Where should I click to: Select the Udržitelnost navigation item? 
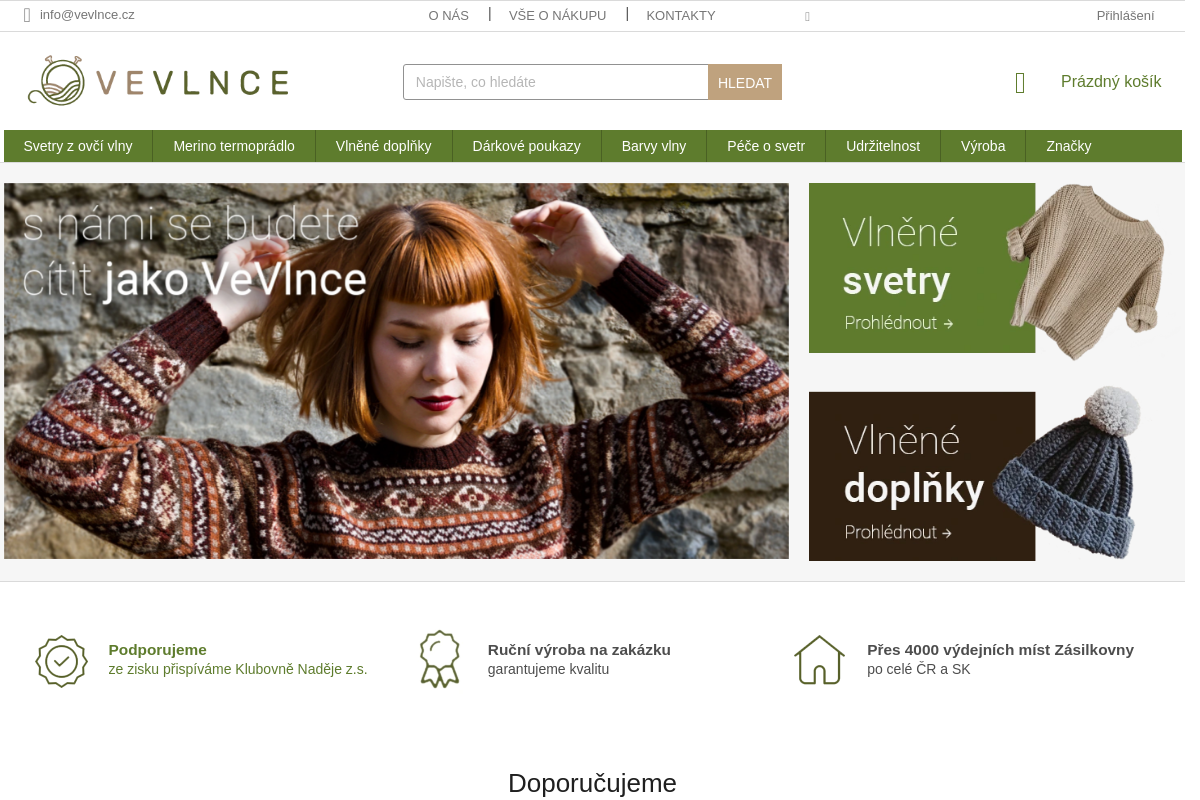(883, 146)
